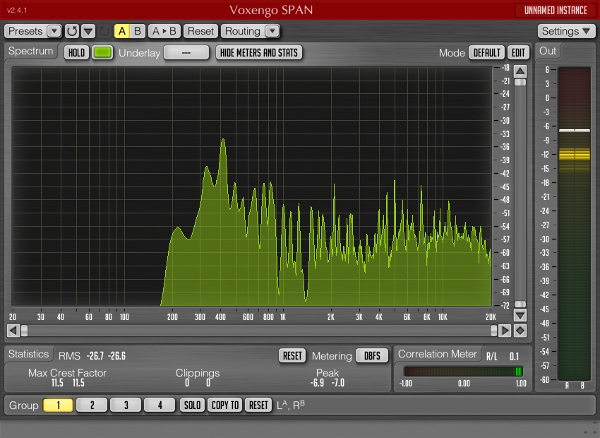Click the diamond zoom reset icon

click(x=520, y=331)
